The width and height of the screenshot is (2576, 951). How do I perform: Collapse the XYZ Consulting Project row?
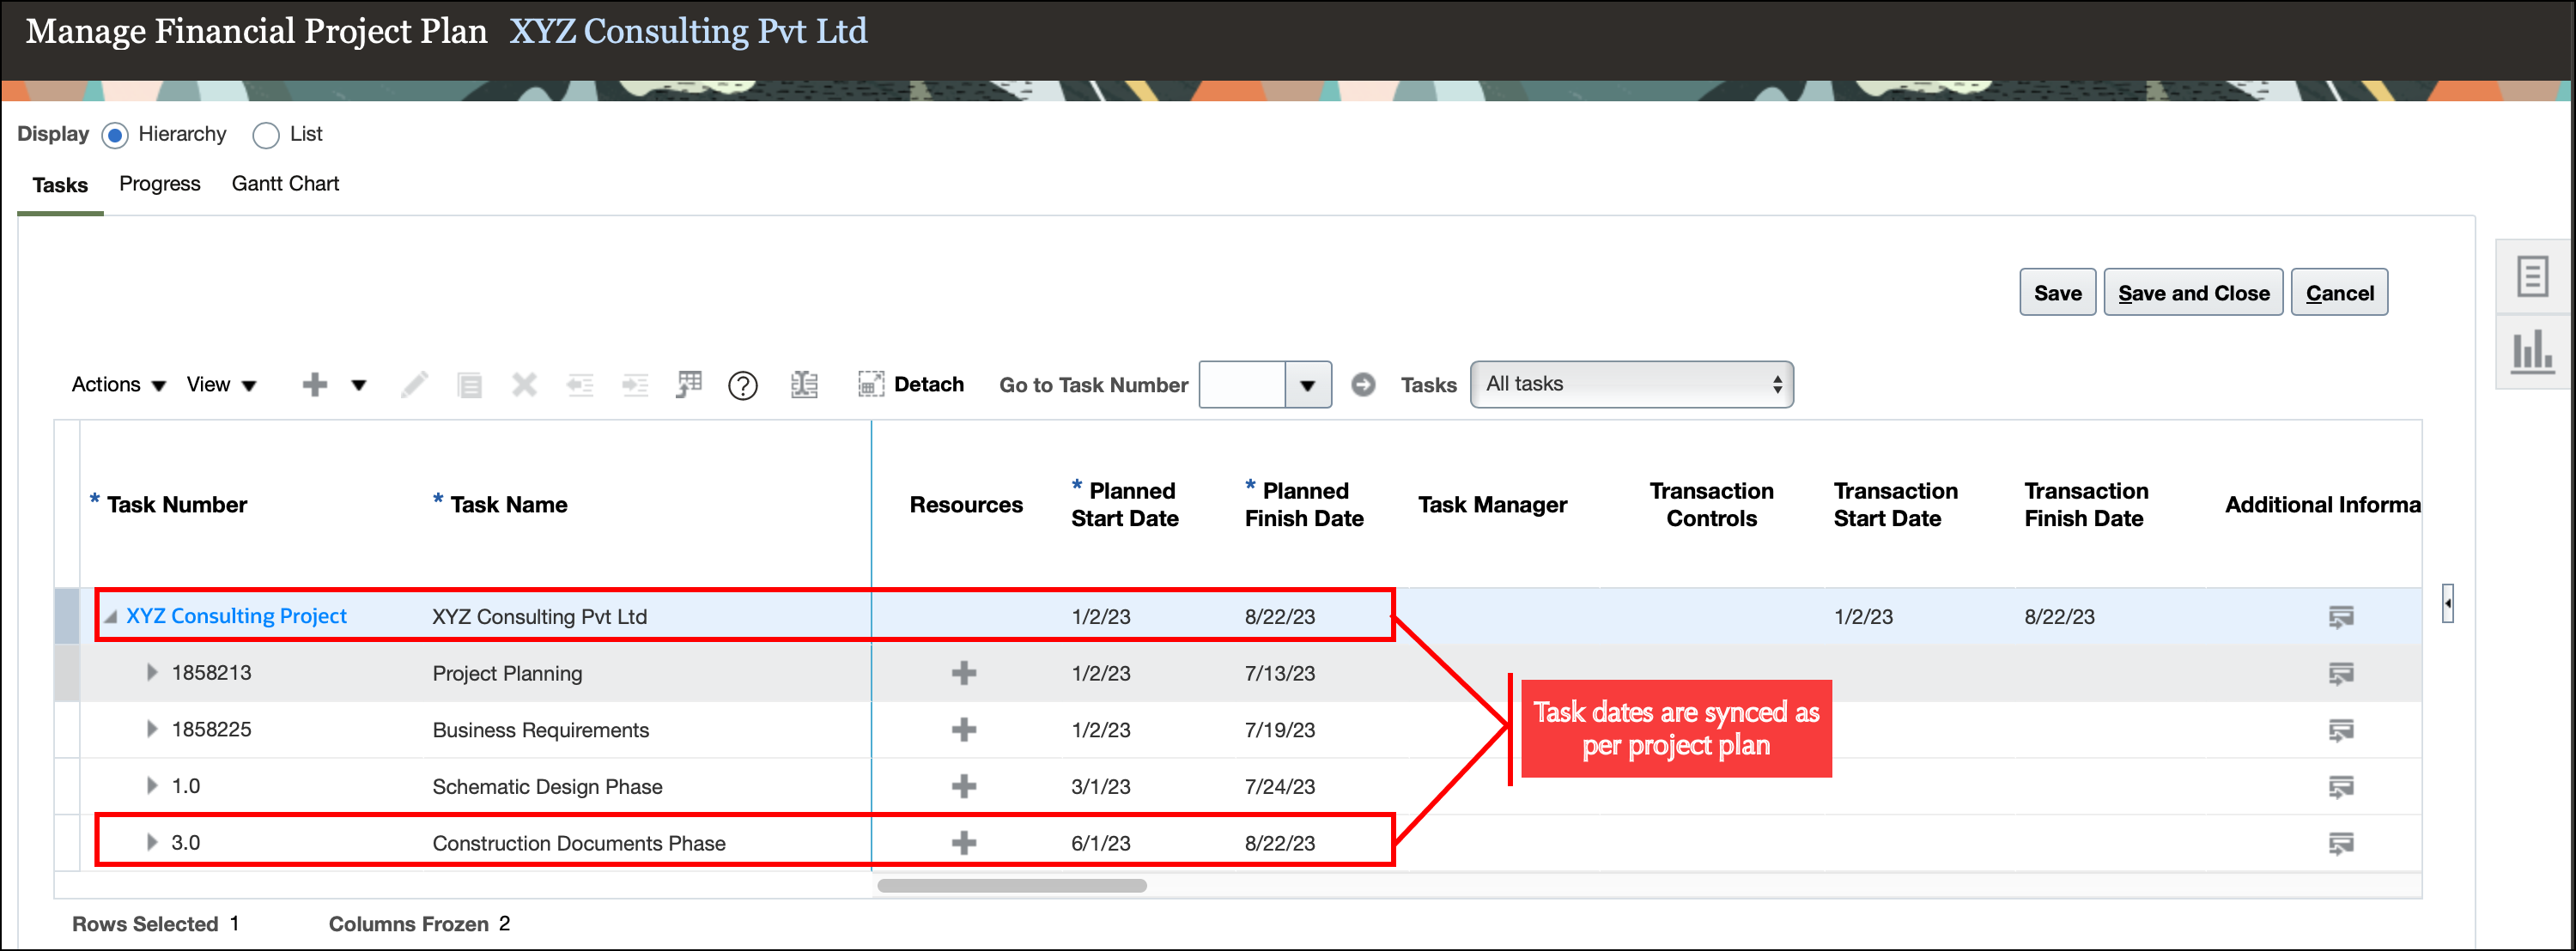click(111, 617)
